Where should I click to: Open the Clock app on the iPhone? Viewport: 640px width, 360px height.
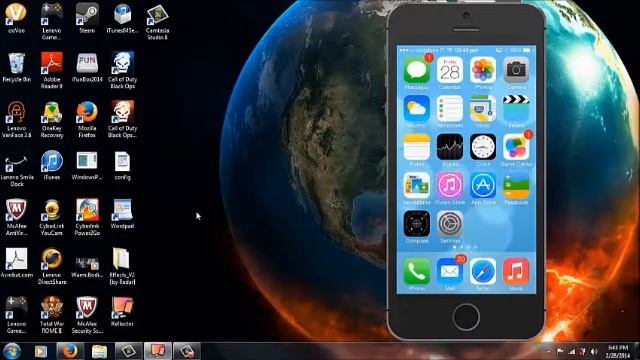(483, 147)
